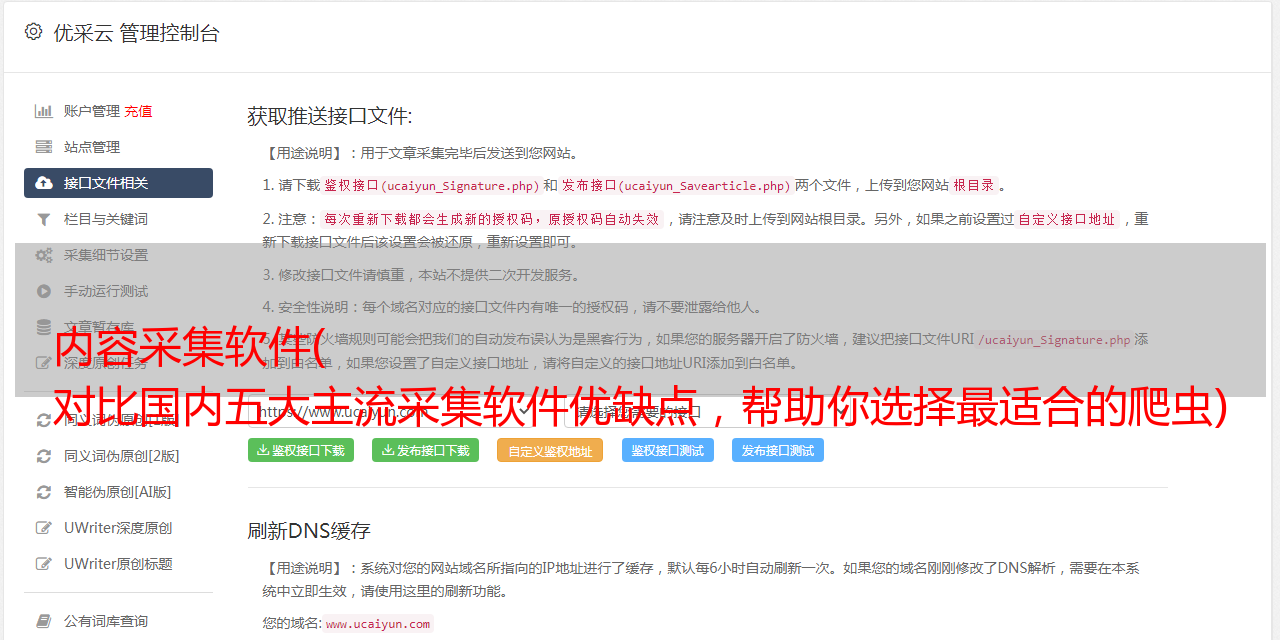This screenshot has width=1280, height=640.
Task: Run the 发布接口测试 button
Action: tap(778, 450)
